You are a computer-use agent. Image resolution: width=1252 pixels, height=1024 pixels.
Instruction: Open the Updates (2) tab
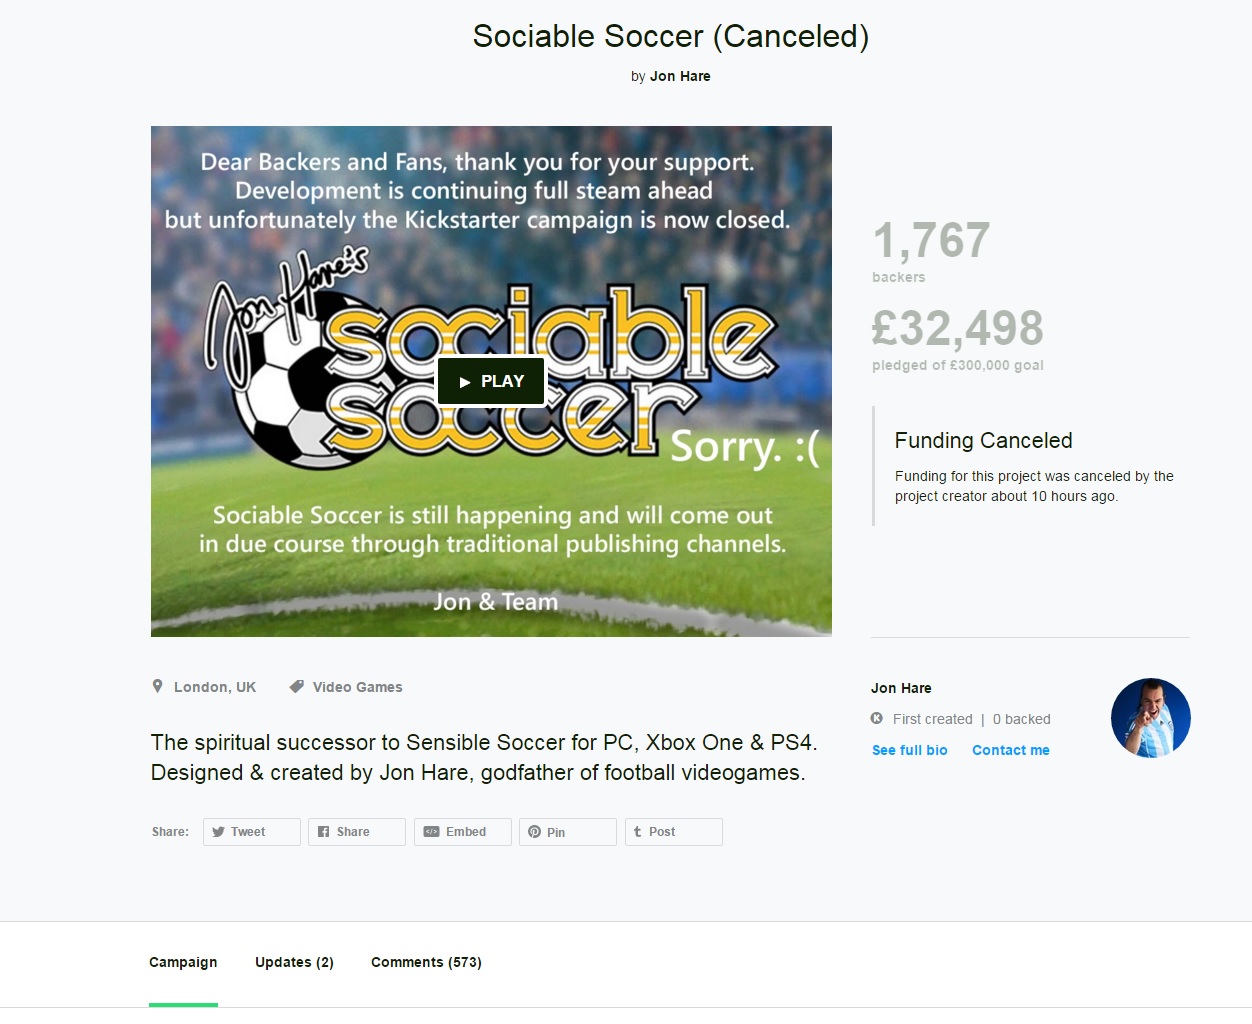[294, 962]
